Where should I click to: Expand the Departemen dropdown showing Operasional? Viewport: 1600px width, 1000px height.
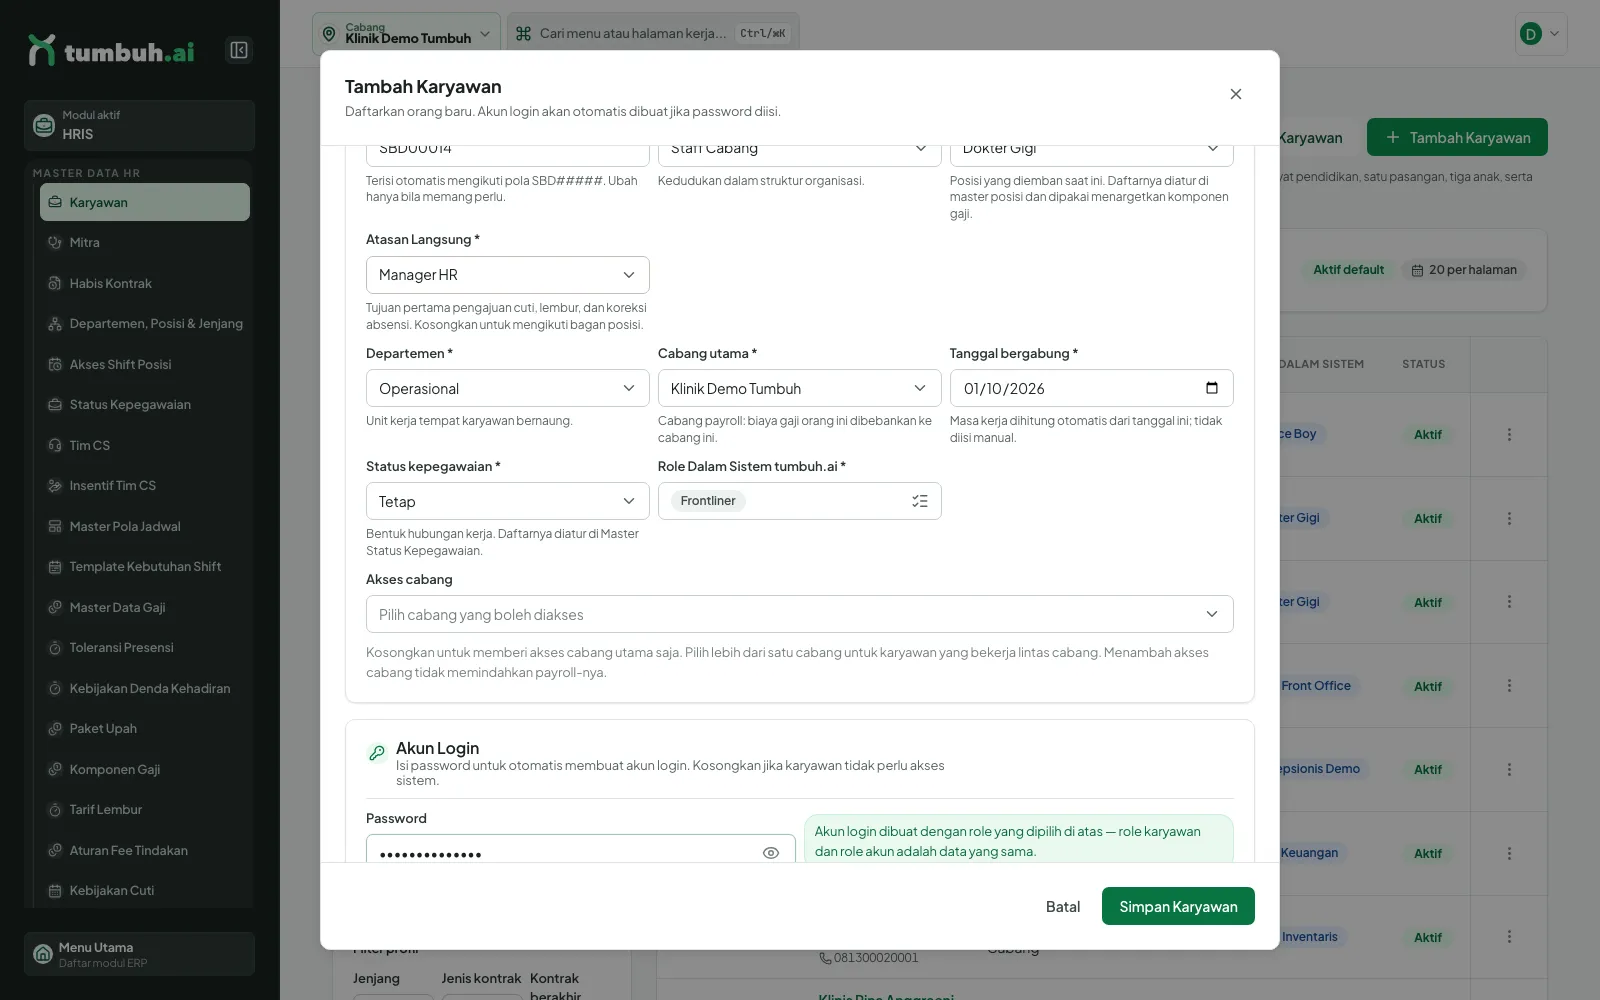(508, 388)
